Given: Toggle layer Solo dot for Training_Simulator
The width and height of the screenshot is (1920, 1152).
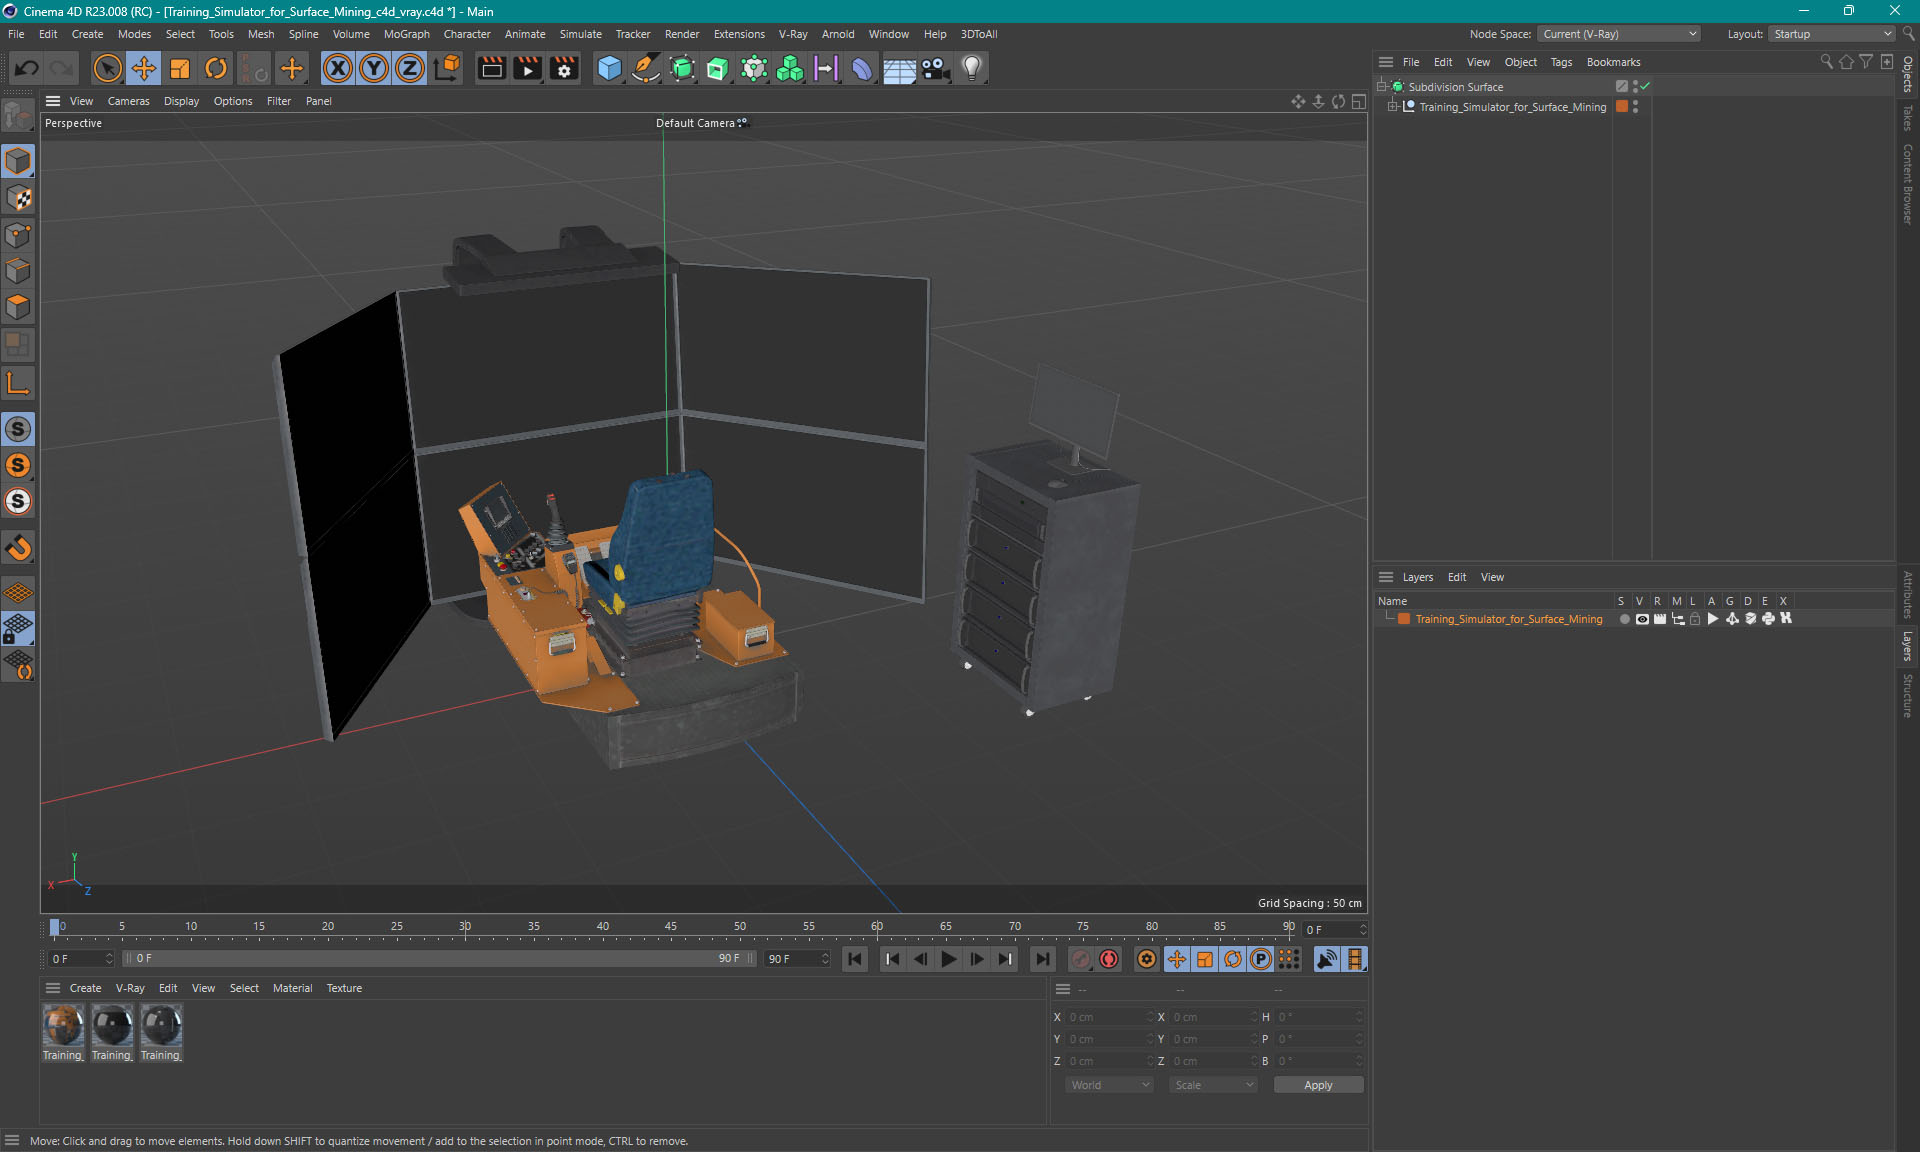Looking at the screenshot, I should point(1624,619).
